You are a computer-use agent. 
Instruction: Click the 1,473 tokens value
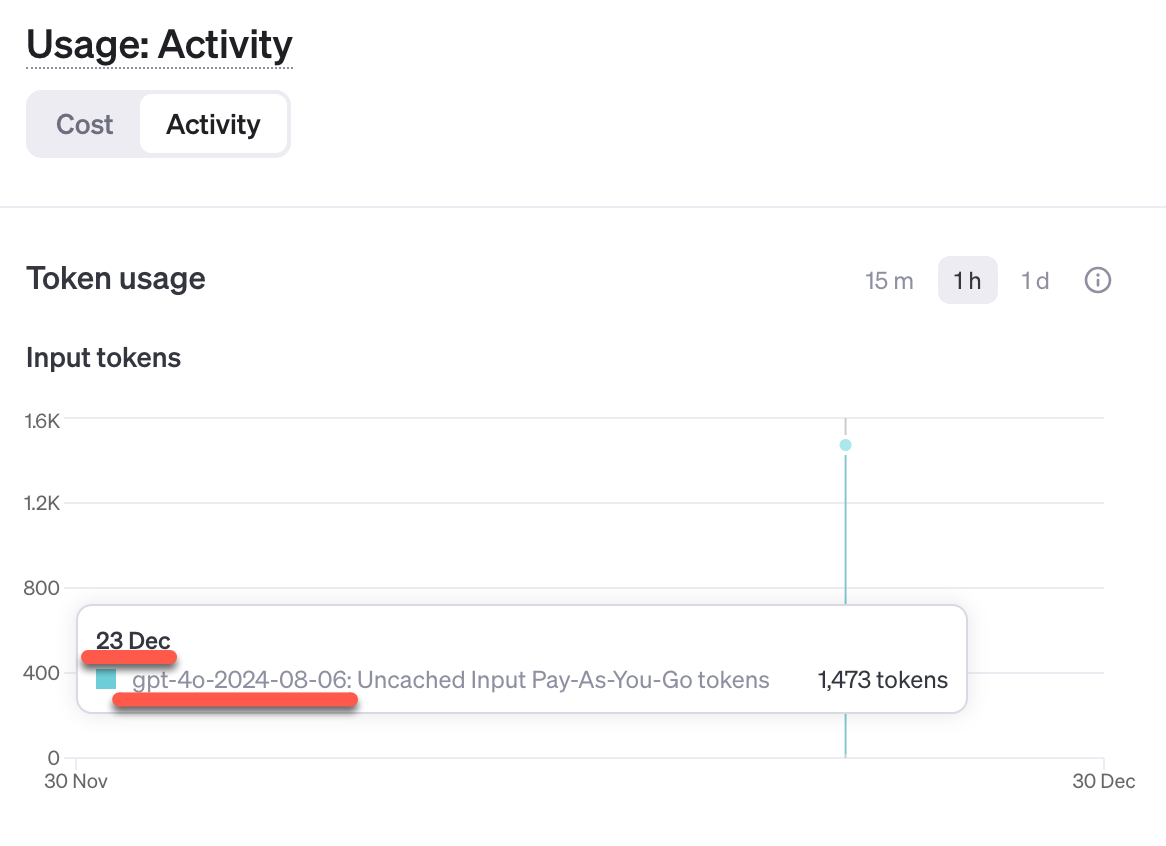pos(882,681)
